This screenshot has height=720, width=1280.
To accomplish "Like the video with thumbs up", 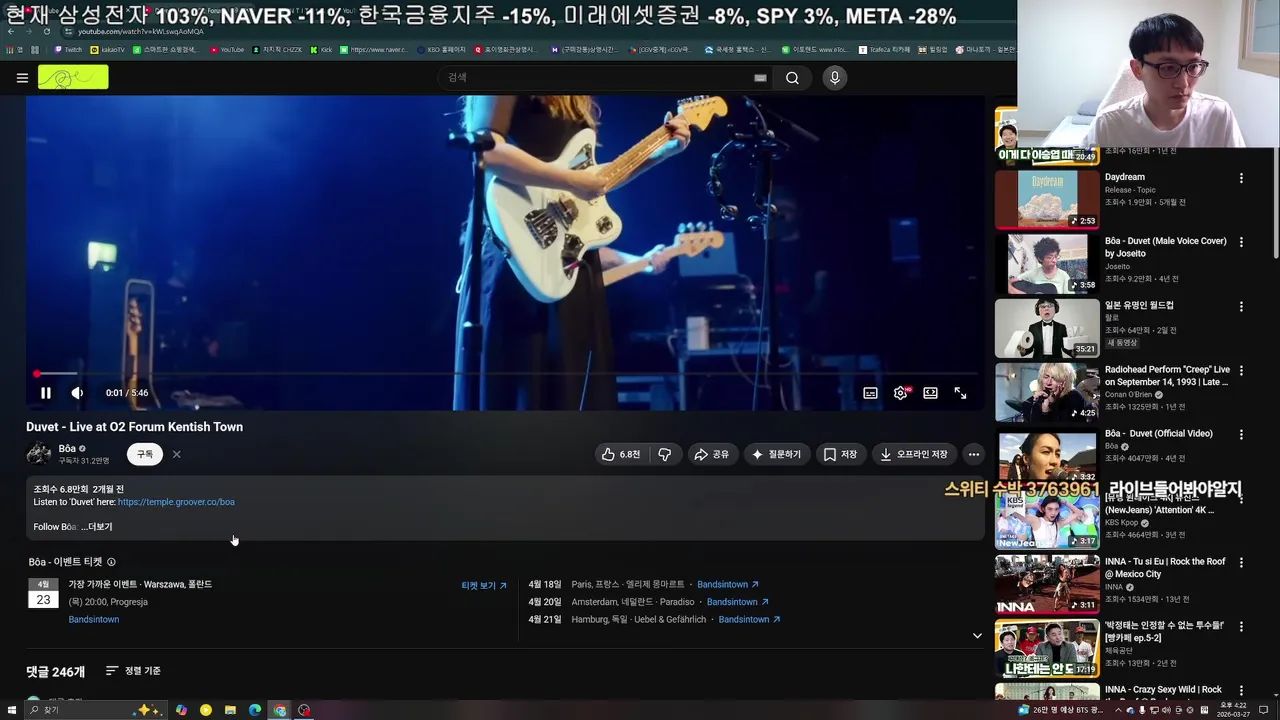I will pyautogui.click(x=621, y=454).
